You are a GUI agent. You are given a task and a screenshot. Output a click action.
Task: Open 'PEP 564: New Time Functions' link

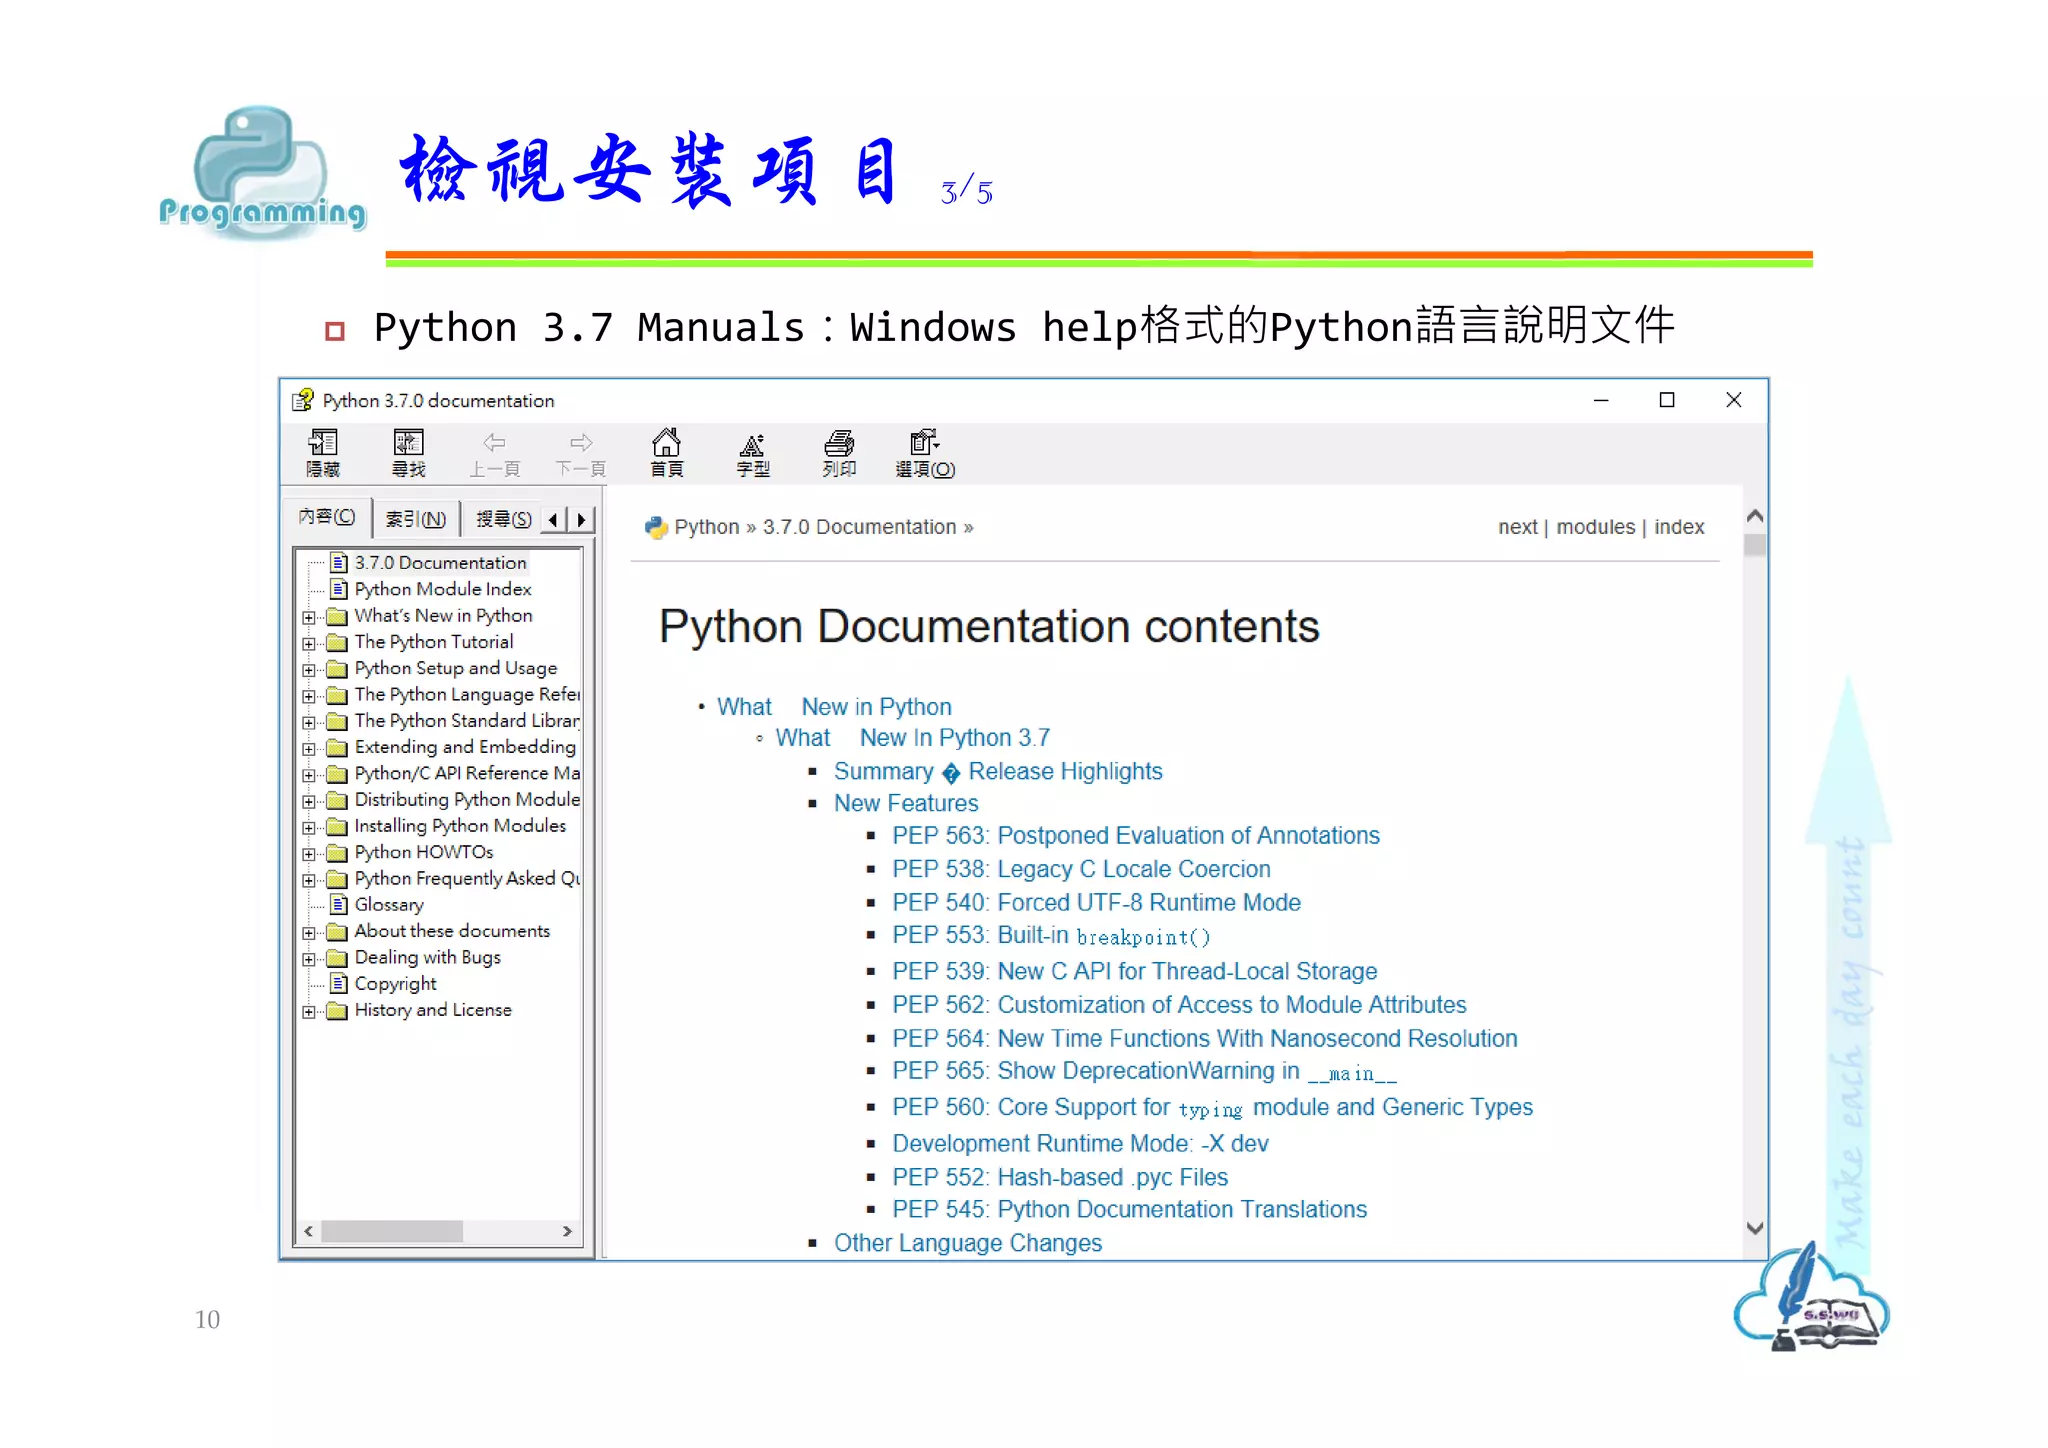1204,1038
